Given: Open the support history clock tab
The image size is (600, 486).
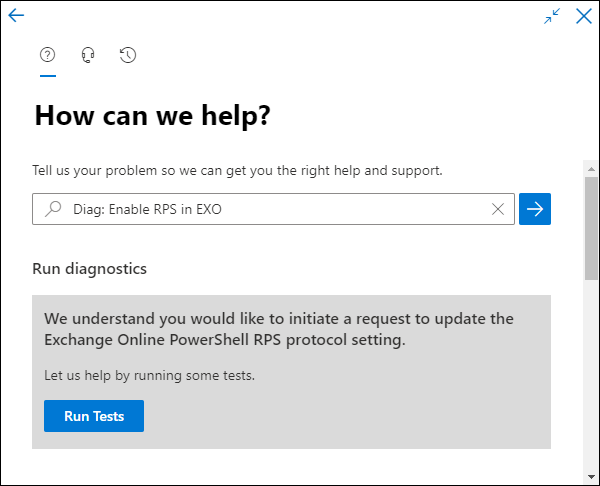Looking at the screenshot, I should point(128,55).
